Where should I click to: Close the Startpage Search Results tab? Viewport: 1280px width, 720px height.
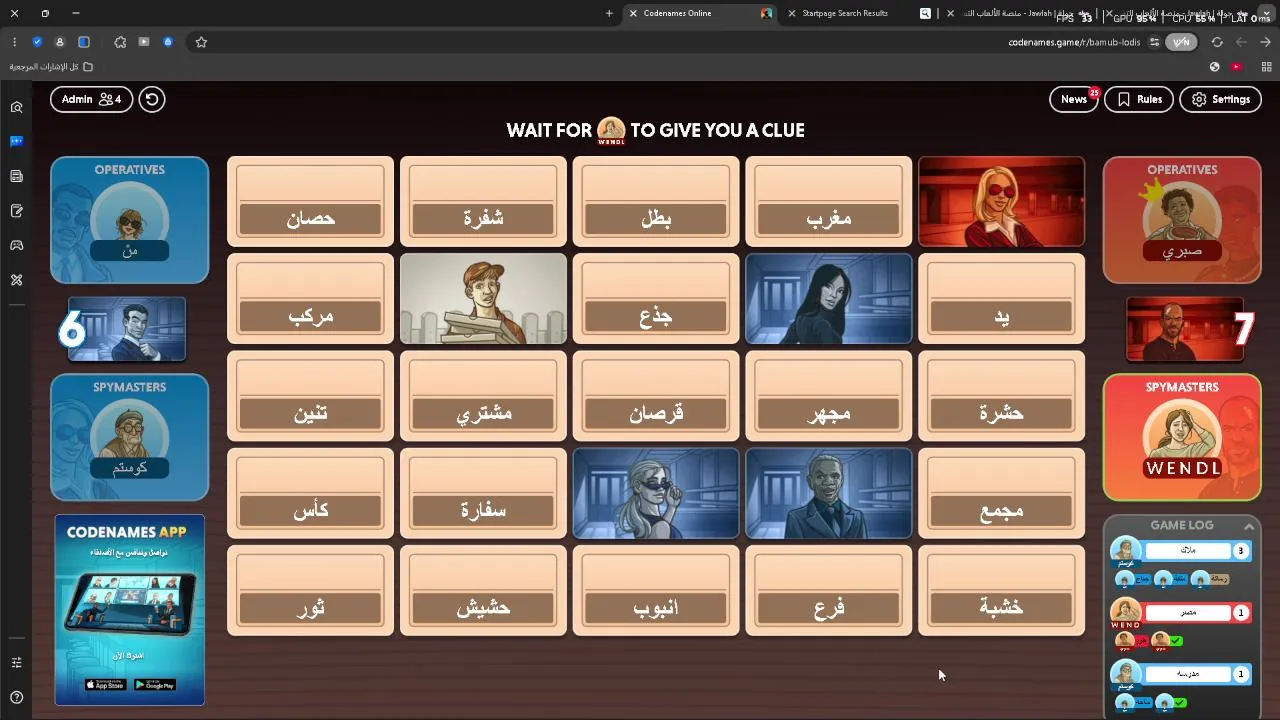[792, 13]
